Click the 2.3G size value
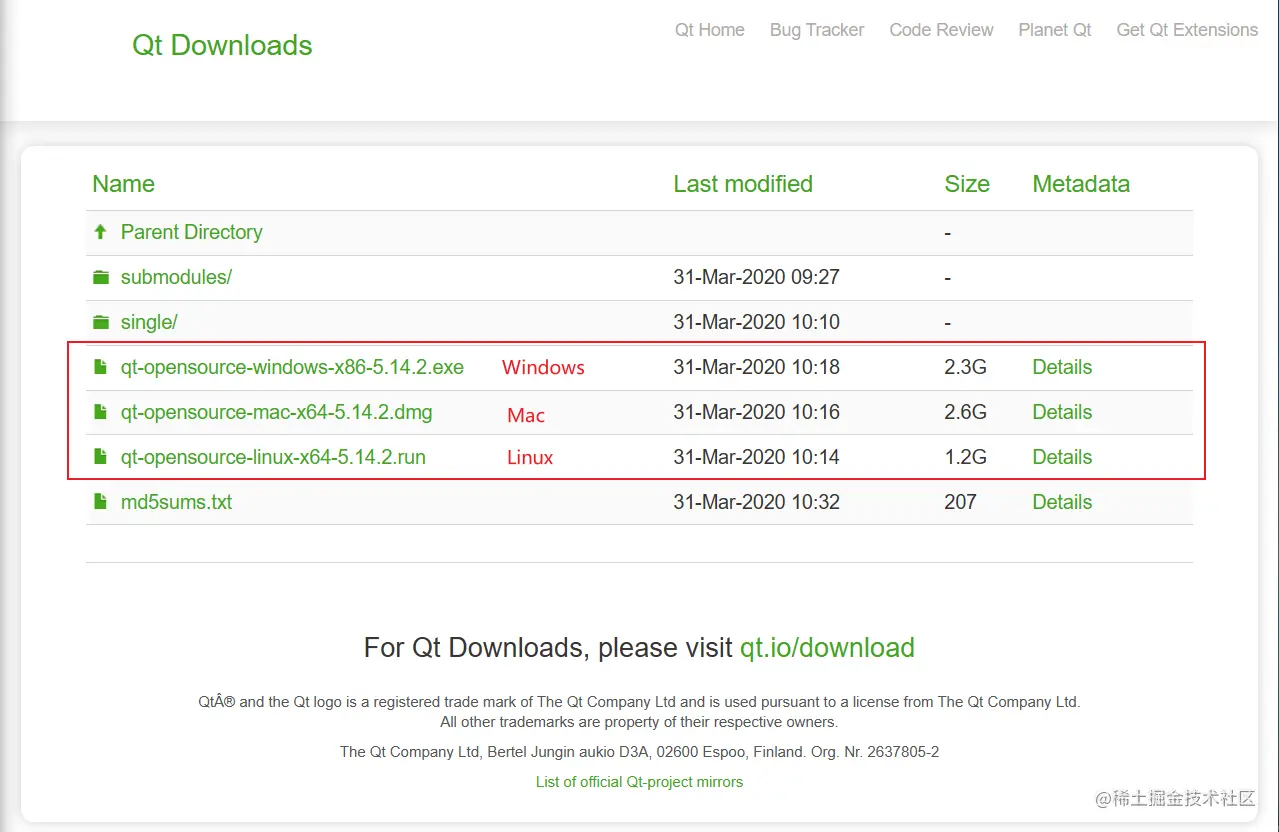The height and width of the screenshot is (832, 1279). [x=965, y=367]
